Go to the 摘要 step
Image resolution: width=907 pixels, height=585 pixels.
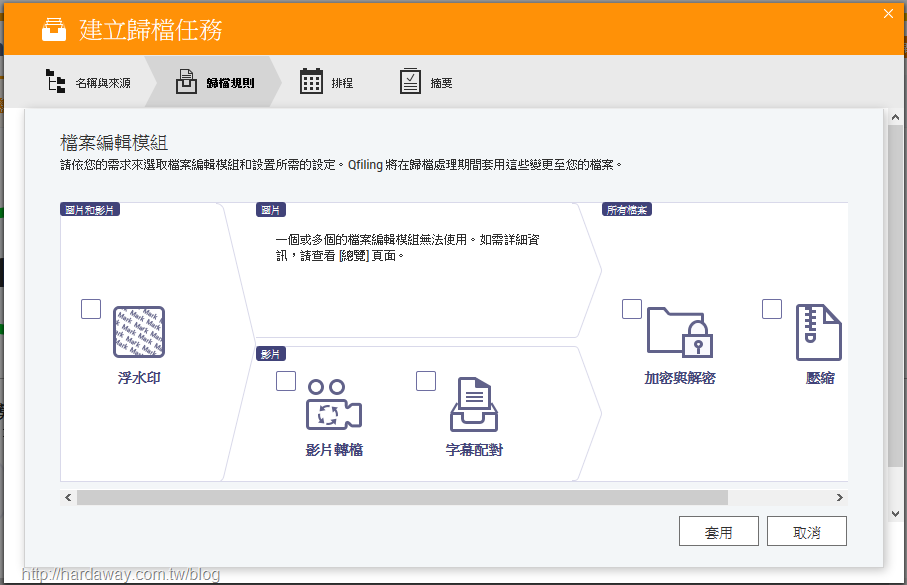point(426,82)
